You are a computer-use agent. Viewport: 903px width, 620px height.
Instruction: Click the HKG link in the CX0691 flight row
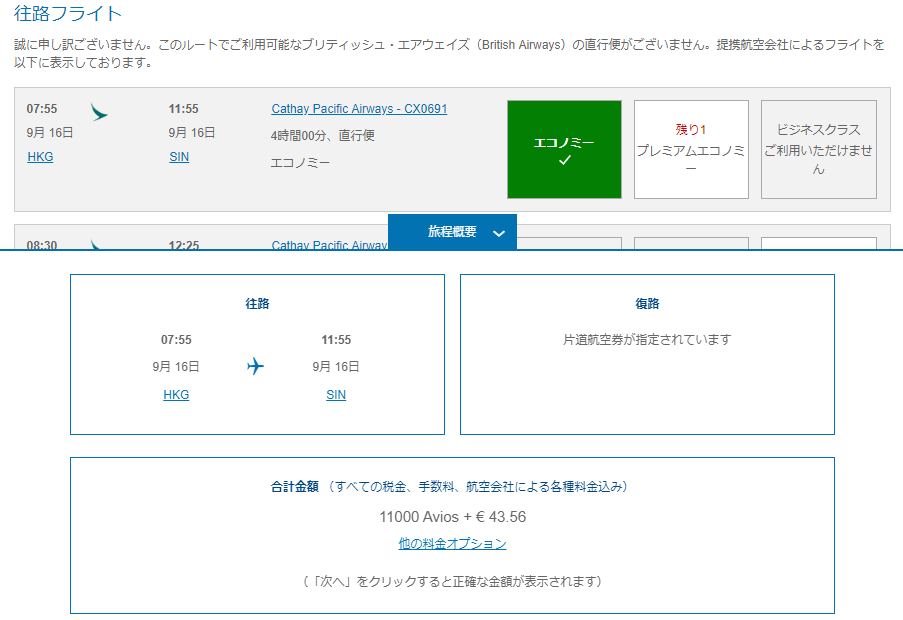tap(40, 157)
